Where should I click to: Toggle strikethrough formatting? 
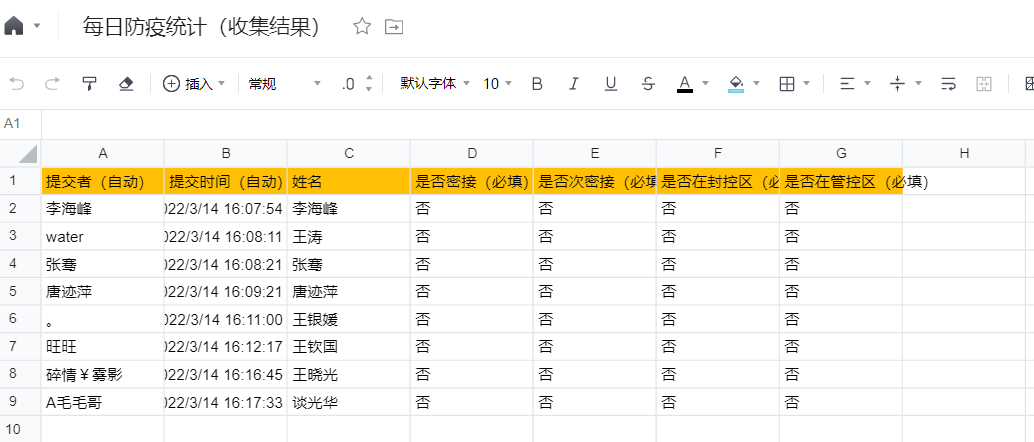tap(648, 84)
